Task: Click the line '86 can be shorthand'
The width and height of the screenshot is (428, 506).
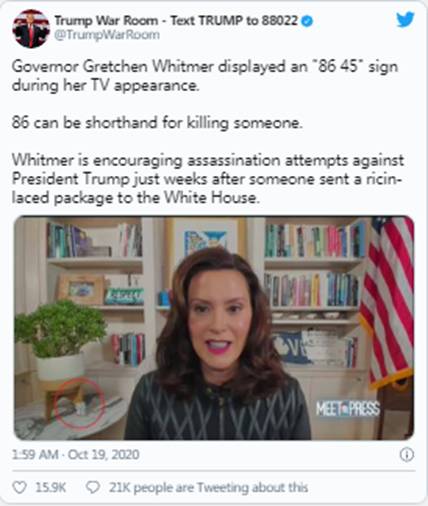Action: [x=157, y=123]
